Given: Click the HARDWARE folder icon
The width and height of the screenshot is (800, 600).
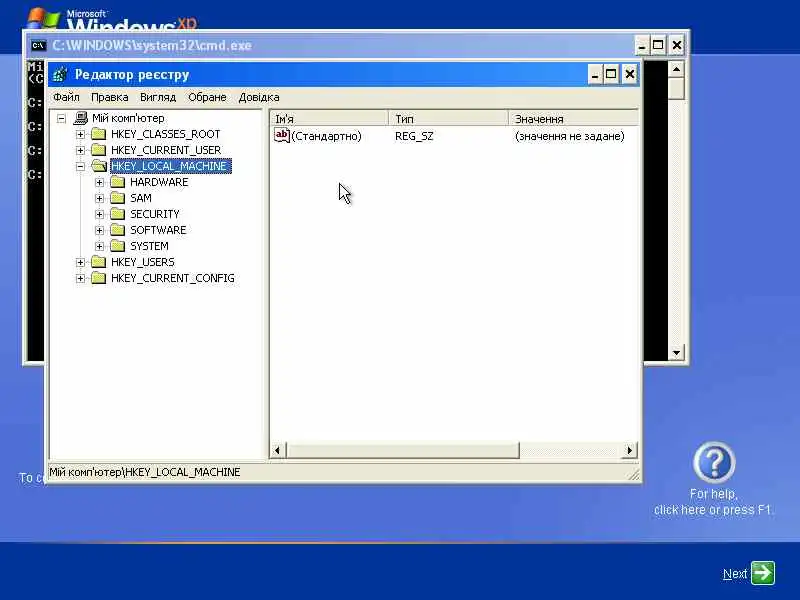Looking at the screenshot, I should pyautogui.click(x=118, y=182).
